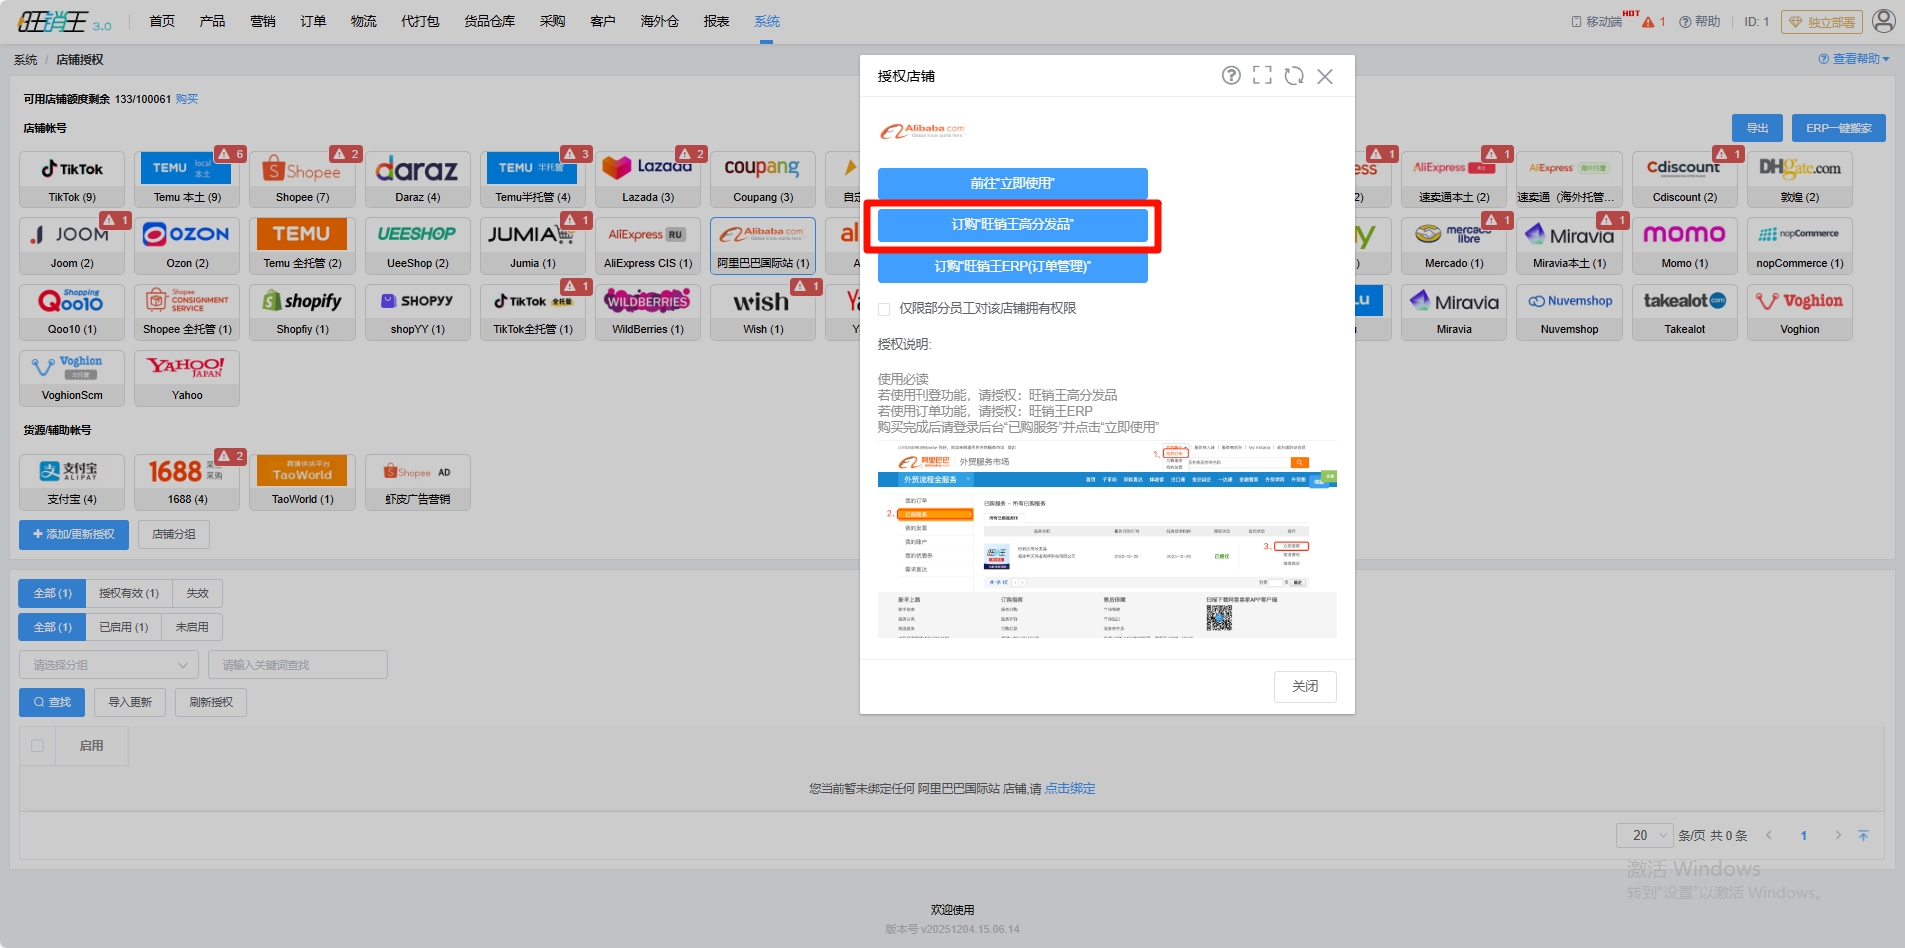
Task: Open the 订单 menu in top navigation
Action: click(x=313, y=21)
